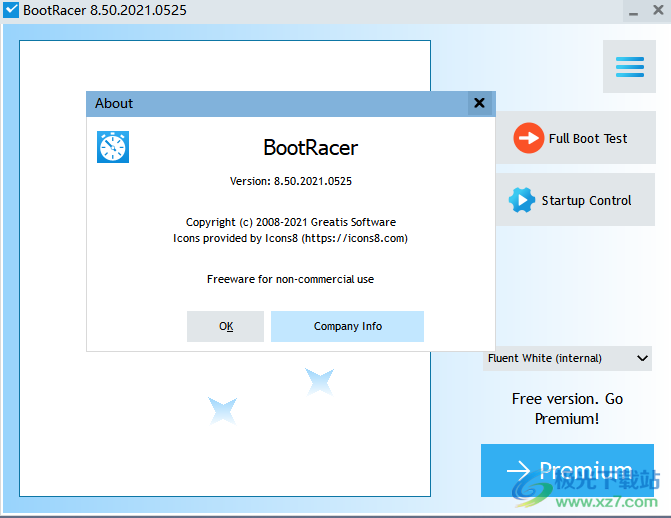The image size is (671, 518).
Task: Click the Icons8 URL credit line
Action: pyautogui.click(x=290, y=238)
